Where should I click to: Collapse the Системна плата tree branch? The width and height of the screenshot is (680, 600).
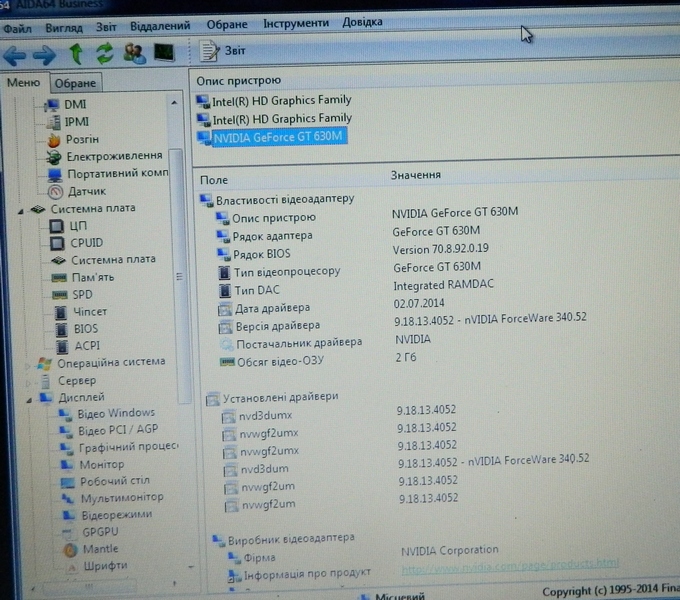[x=22, y=209]
